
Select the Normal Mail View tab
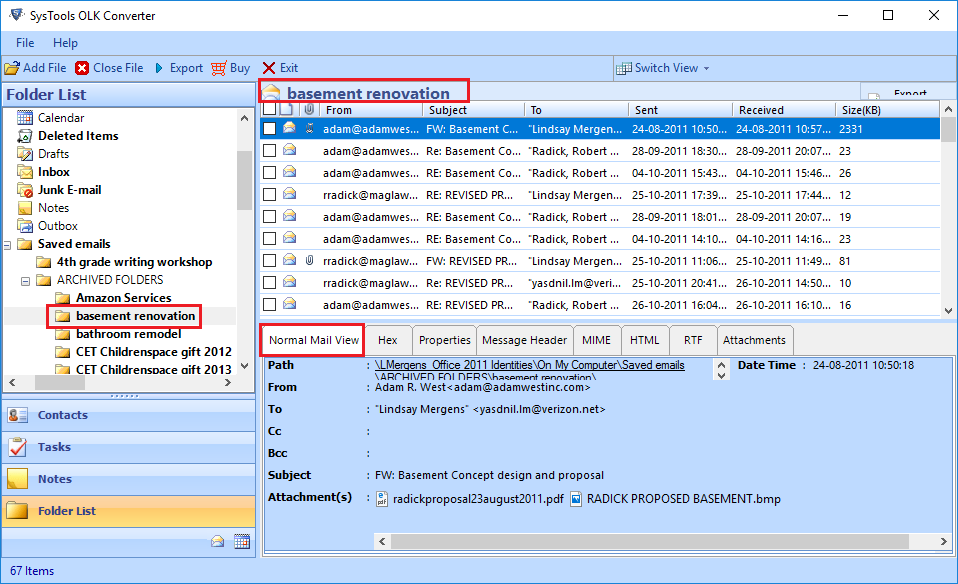(x=313, y=340)
